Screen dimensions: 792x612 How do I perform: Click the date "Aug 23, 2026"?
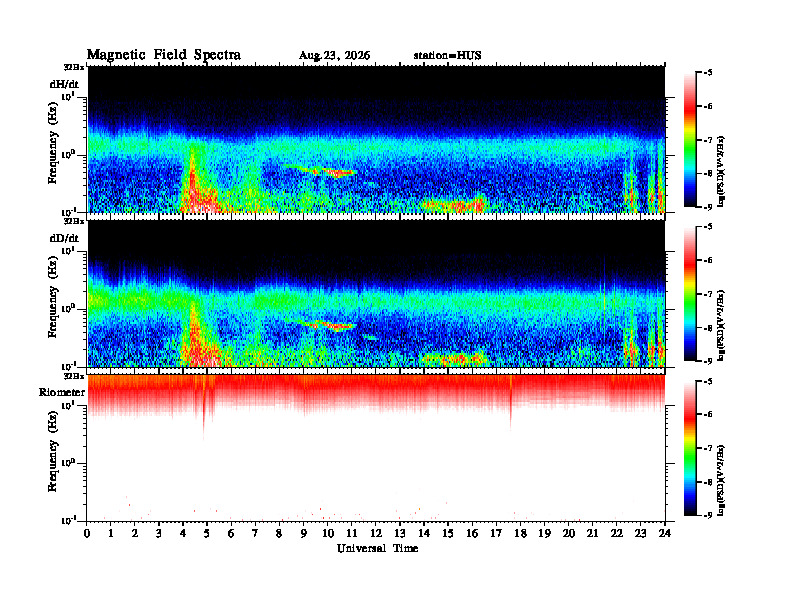tap(334, 56)
